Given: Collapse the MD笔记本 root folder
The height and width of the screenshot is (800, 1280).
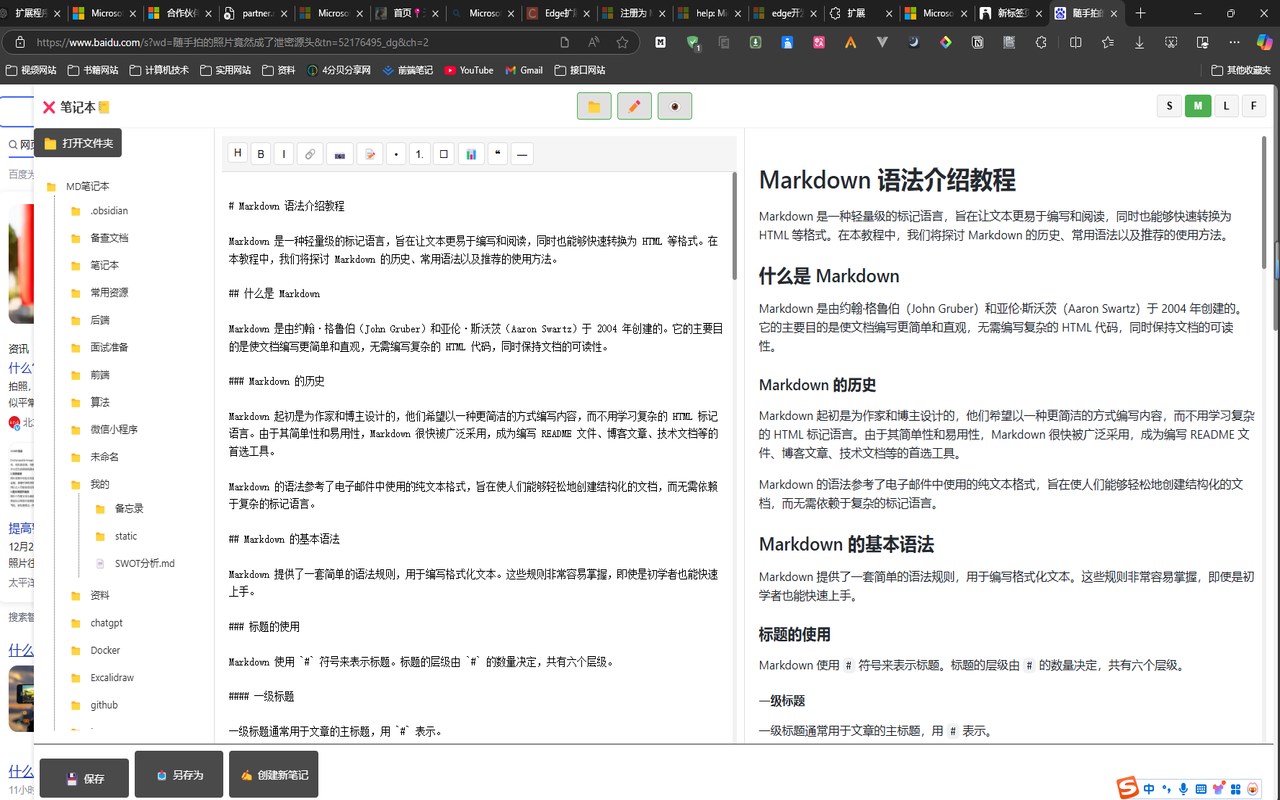Looking at the screenshot, I should pyautogui.click(x=87, y=186).
